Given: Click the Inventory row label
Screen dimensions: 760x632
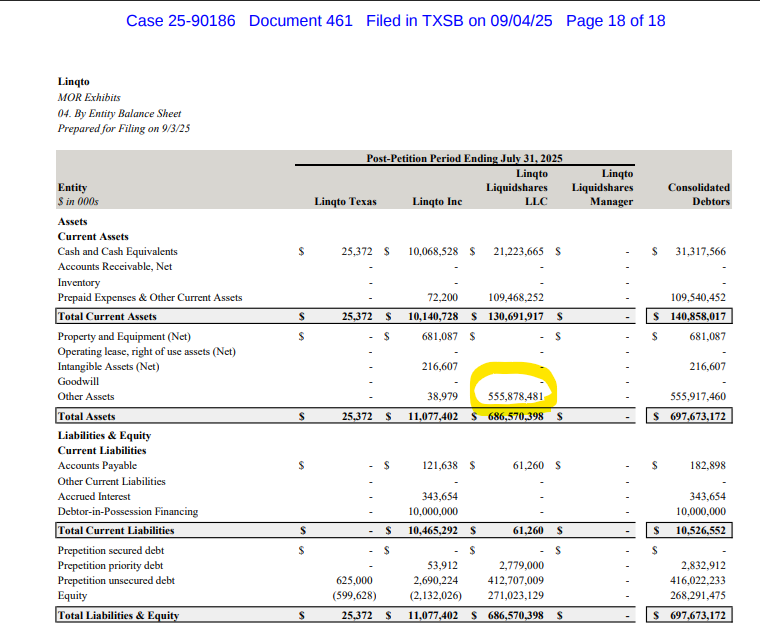Looking at the screenshot, I should coord(79,283).
